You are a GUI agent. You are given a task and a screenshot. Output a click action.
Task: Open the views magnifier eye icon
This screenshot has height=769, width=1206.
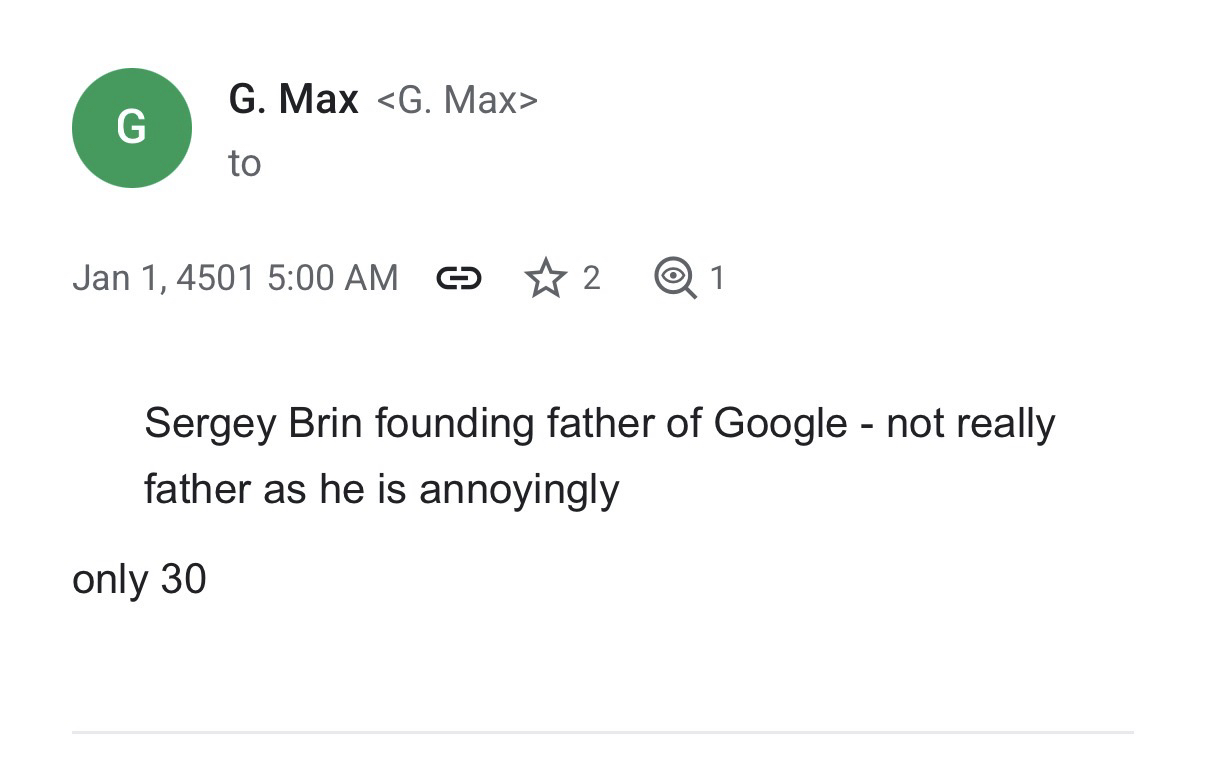click(x=674, y=278)
